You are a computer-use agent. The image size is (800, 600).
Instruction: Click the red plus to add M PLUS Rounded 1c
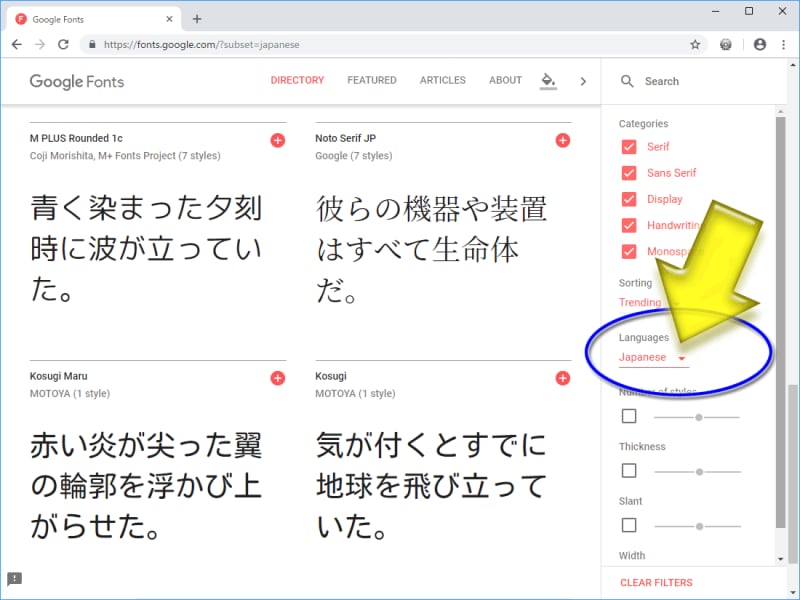278,141
